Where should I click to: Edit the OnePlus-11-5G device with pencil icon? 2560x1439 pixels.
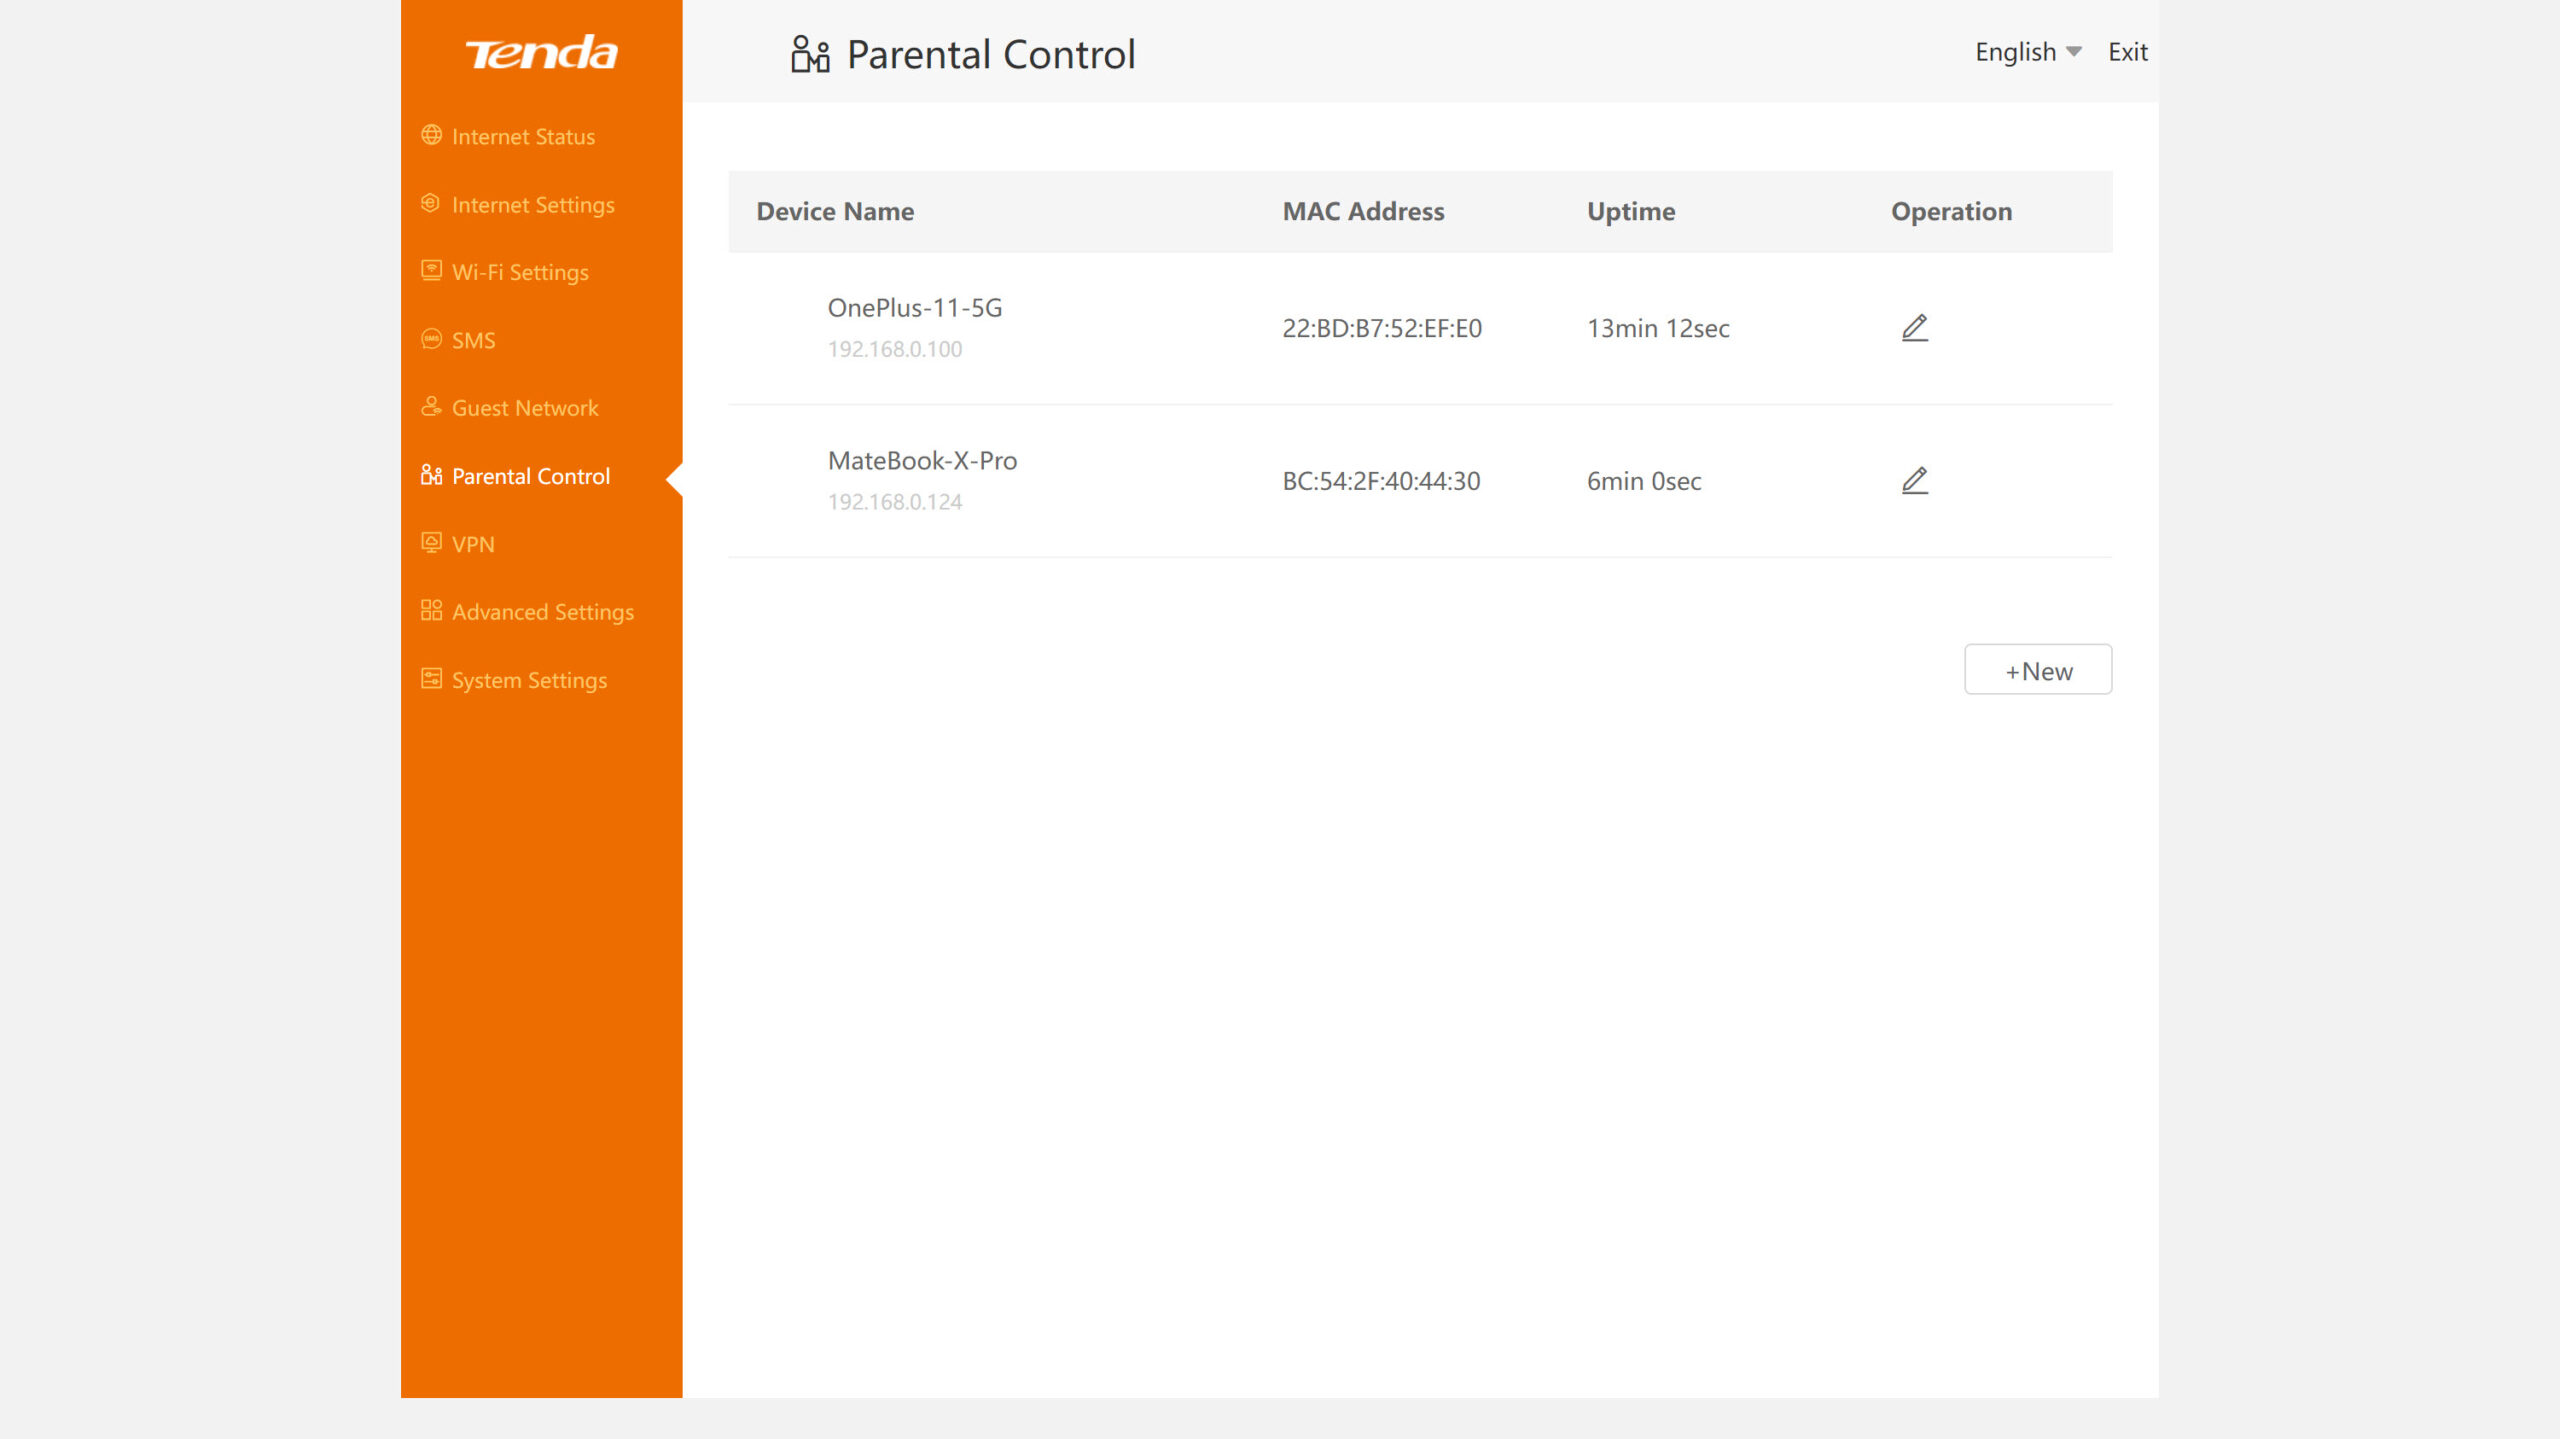pos(1915,328)
